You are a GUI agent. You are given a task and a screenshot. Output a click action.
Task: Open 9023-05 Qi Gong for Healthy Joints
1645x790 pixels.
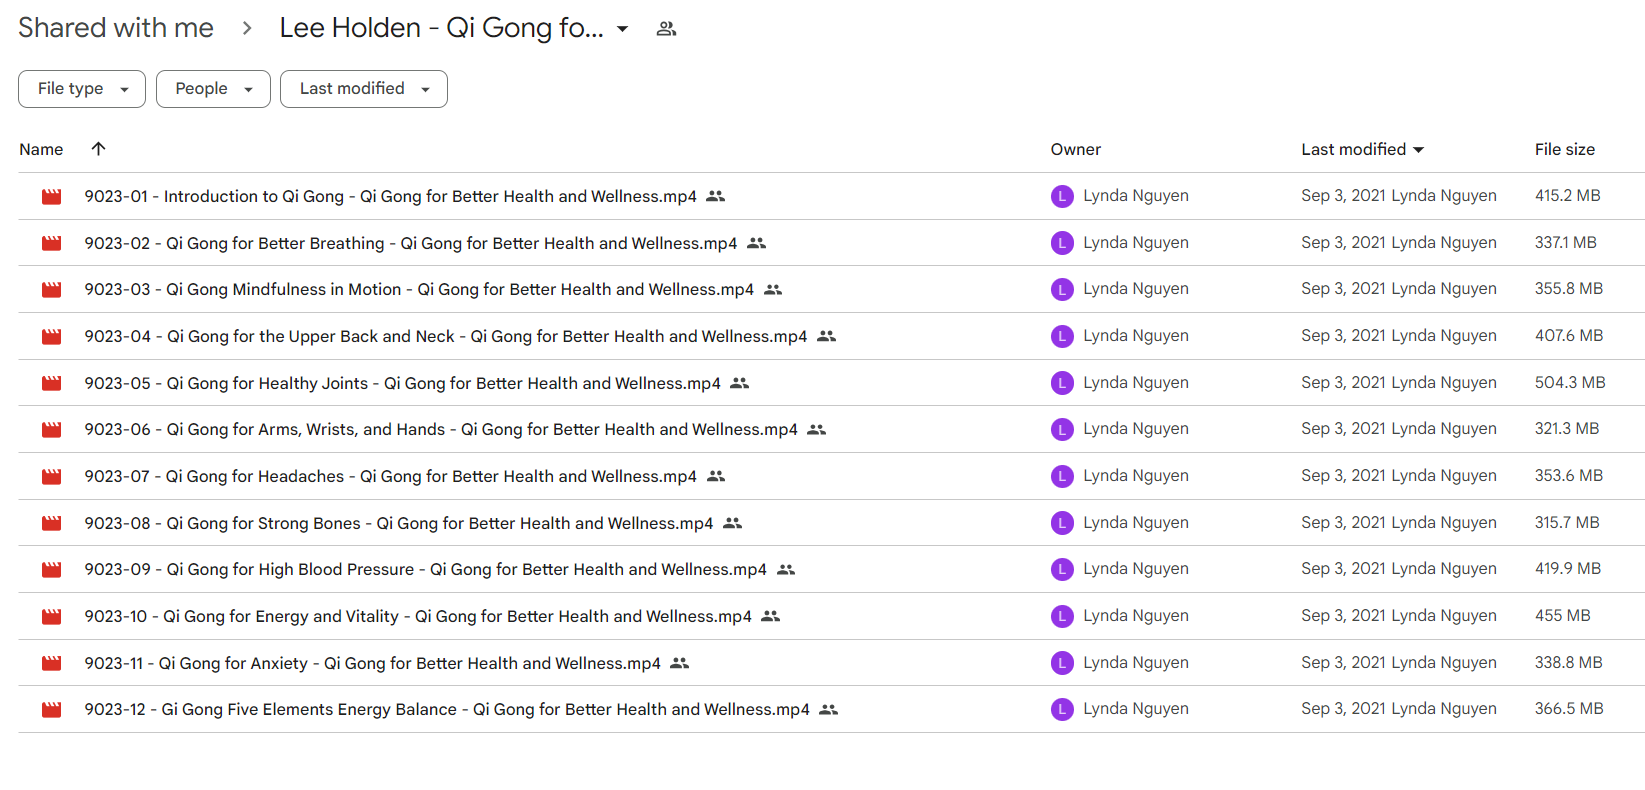click(402, 383)
